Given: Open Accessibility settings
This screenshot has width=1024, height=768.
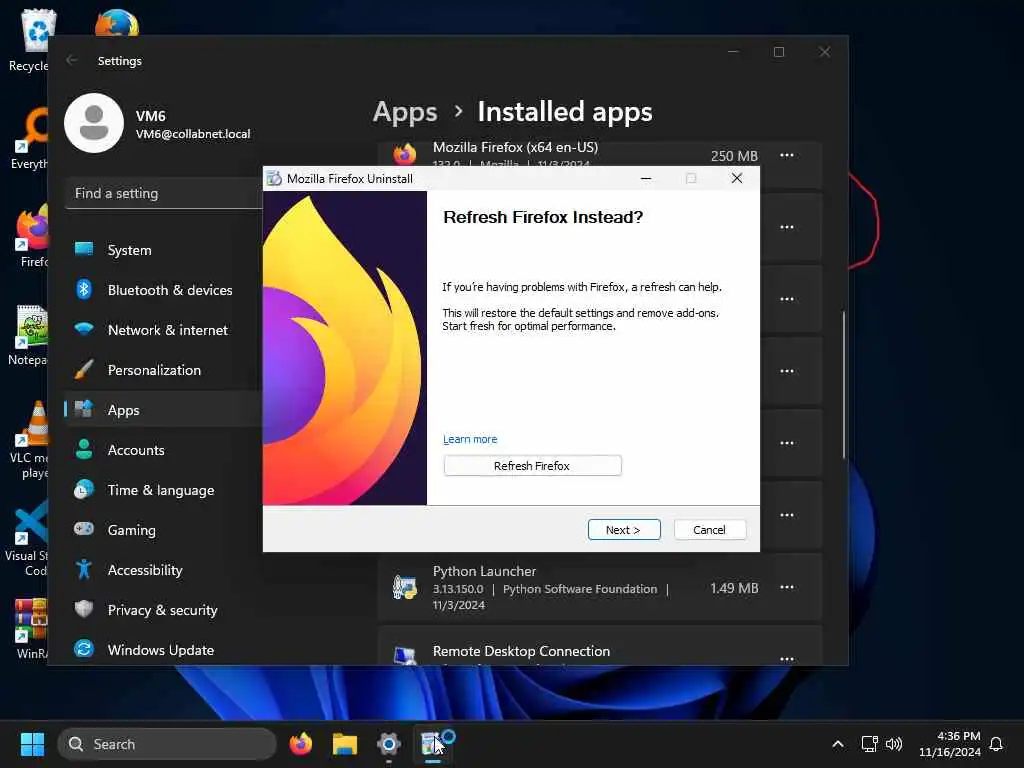Looking at the screenshot, I should (x=163, y=570).
